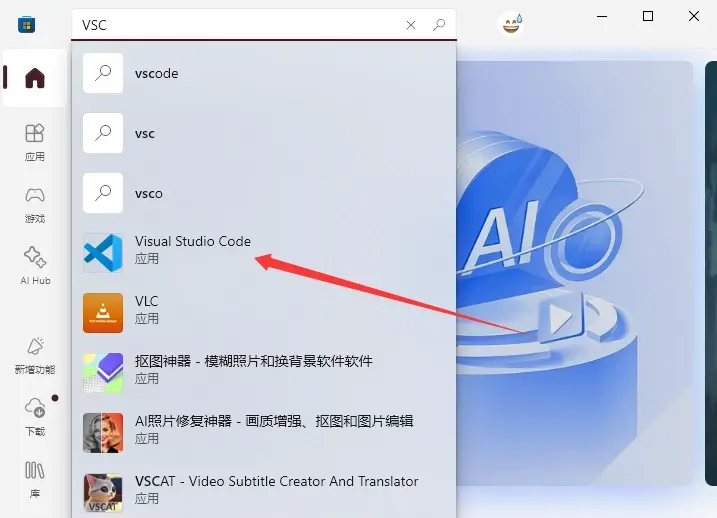Open the 应用 (Apps) sidebar section
The height and width of the screenshot is (518, 717).
point(35,142)
